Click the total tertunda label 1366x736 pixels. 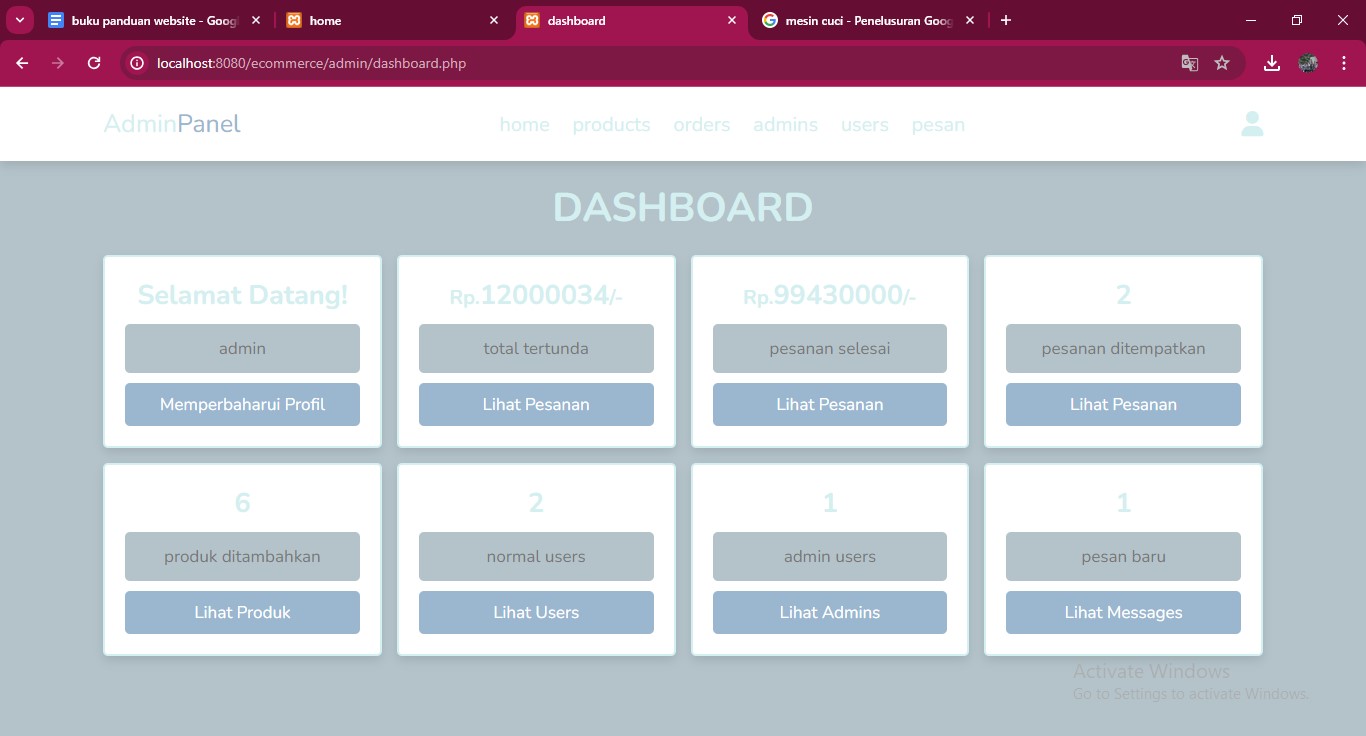pos(536,348)
